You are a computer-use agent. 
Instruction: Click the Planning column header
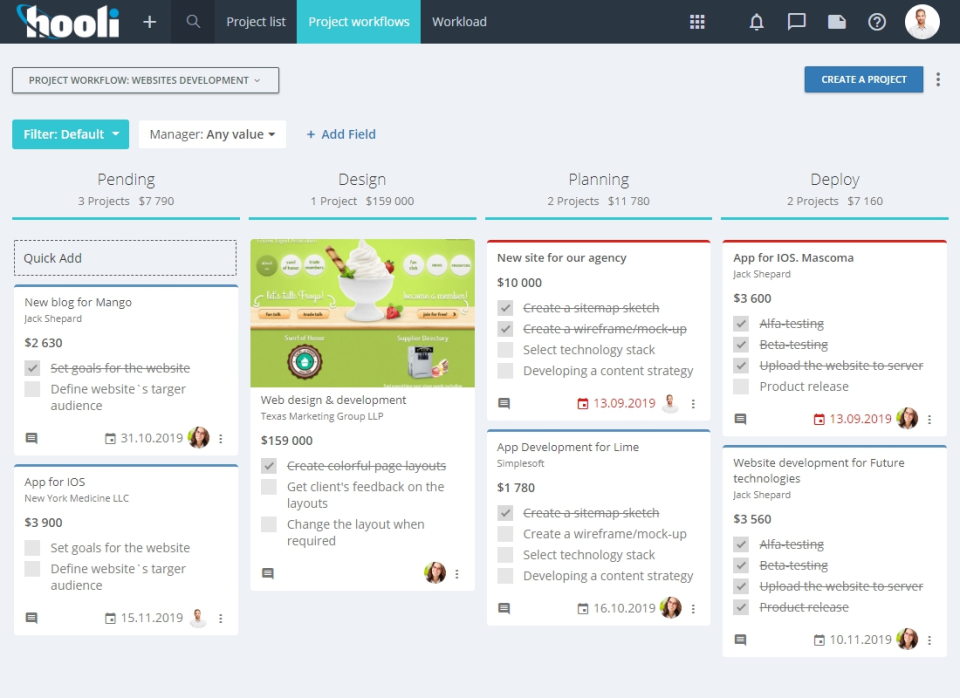point(598,179)
